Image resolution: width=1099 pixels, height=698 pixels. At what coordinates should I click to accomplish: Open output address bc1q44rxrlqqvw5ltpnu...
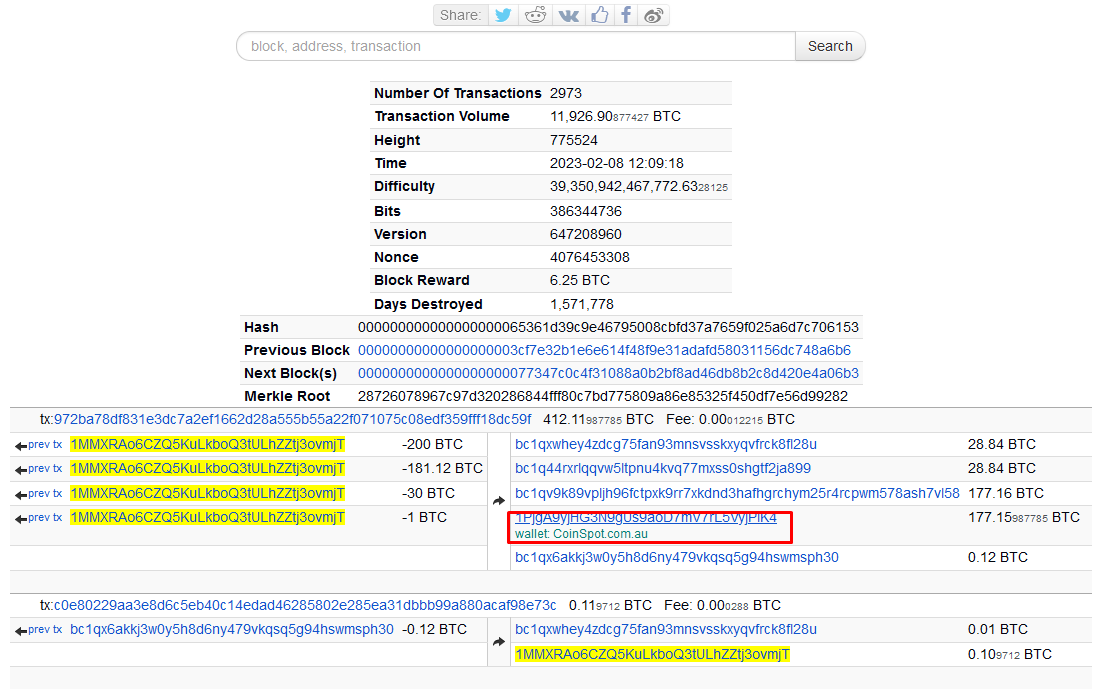coord(663,469)
